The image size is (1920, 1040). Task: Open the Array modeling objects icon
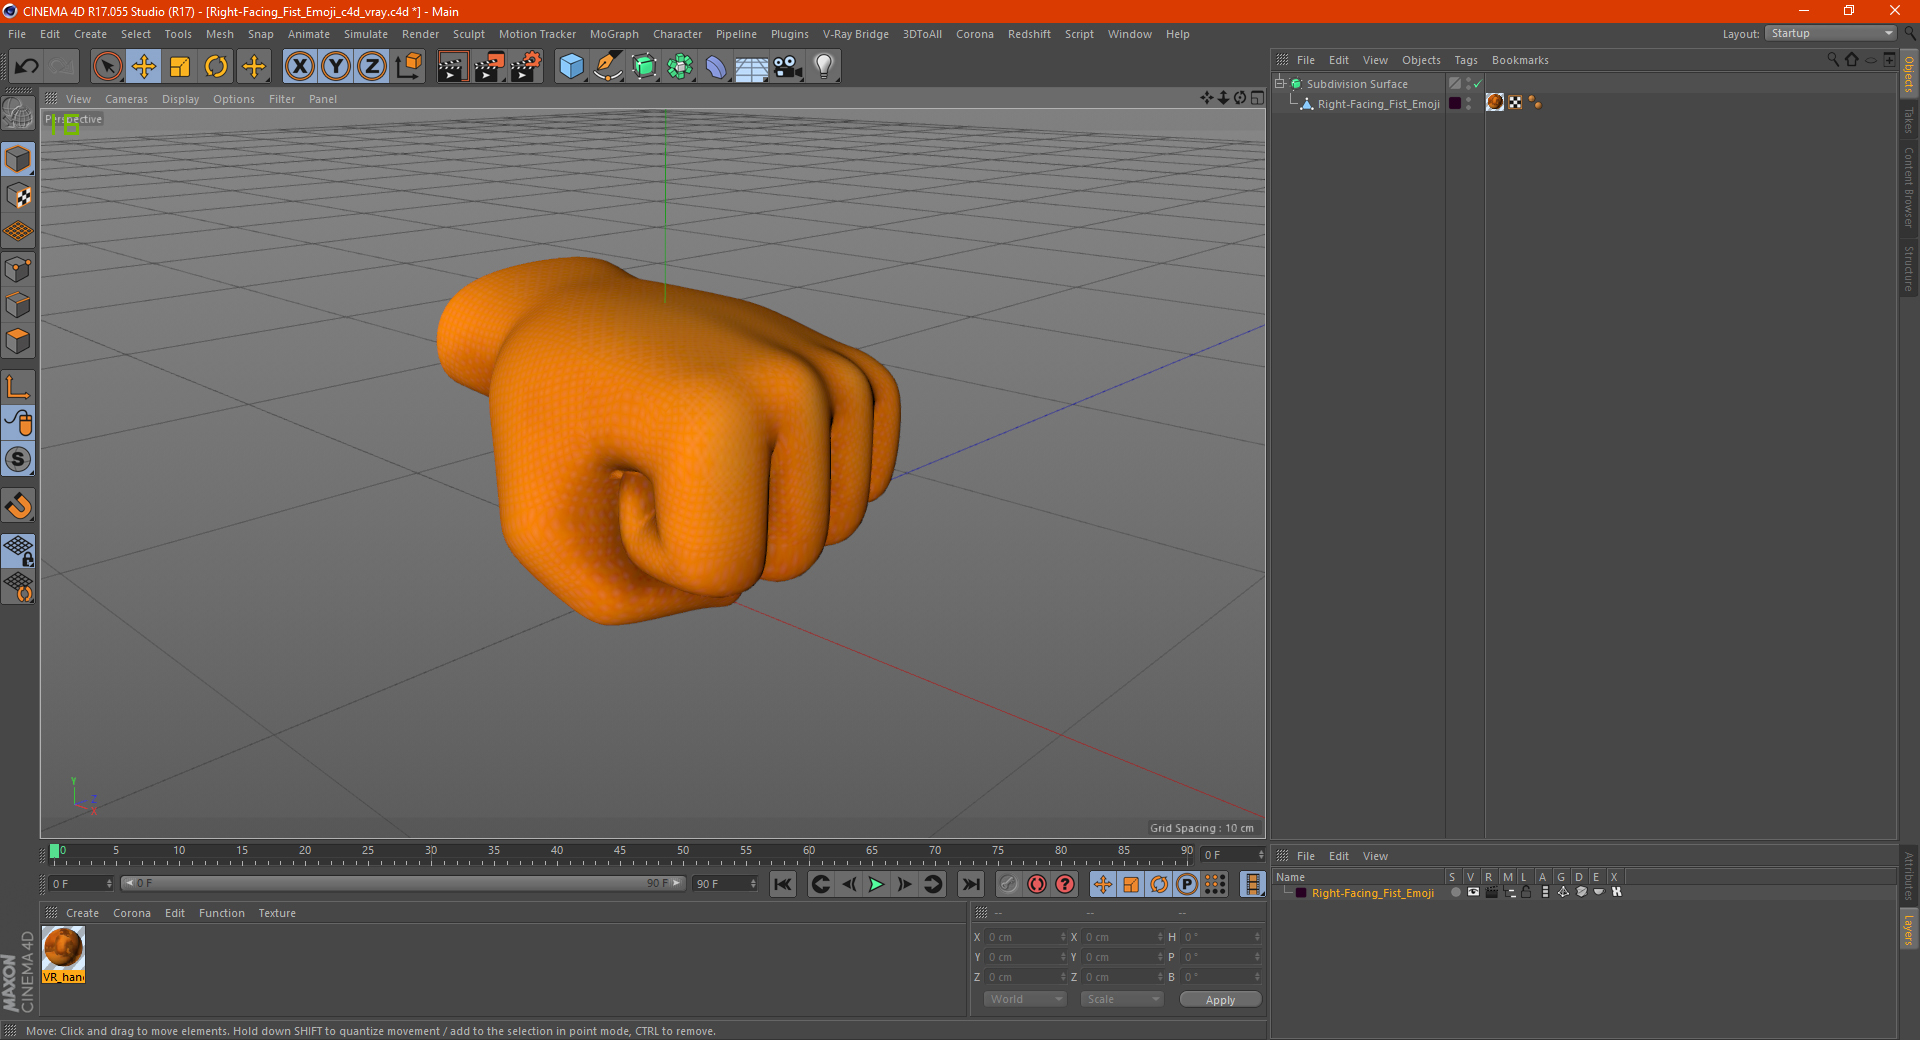coord(680,67)
